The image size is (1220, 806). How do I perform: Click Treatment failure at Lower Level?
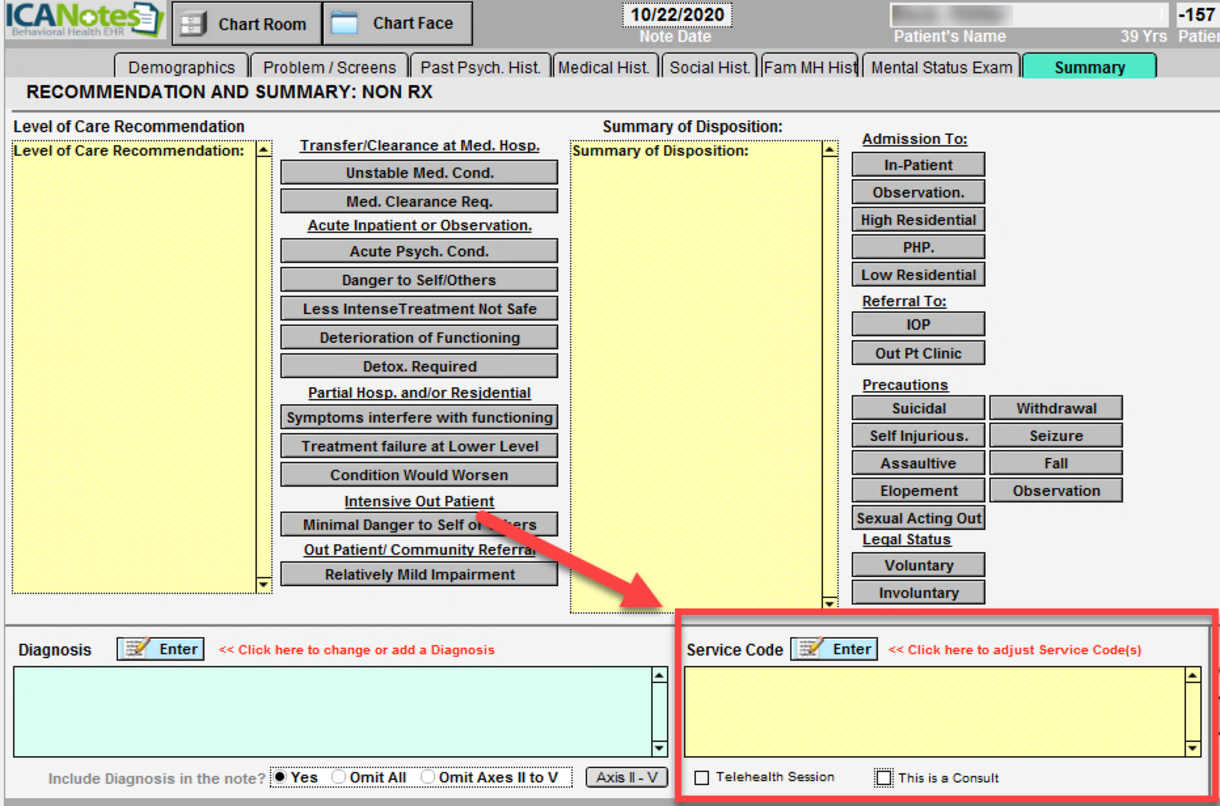click(419, 446)
